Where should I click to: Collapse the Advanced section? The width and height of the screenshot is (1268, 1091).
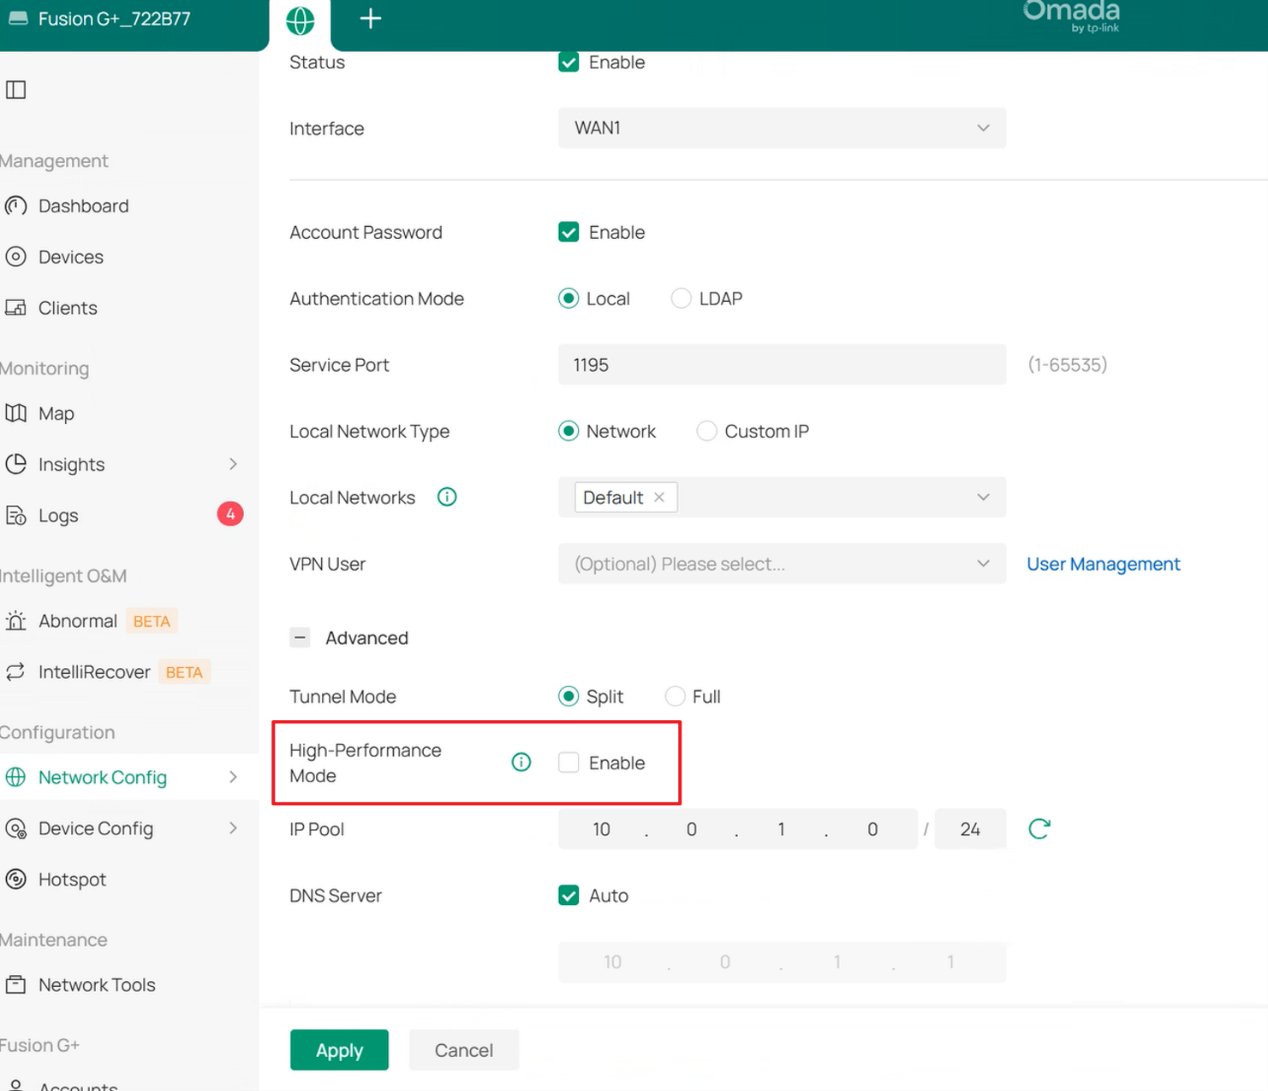point(300,637)
